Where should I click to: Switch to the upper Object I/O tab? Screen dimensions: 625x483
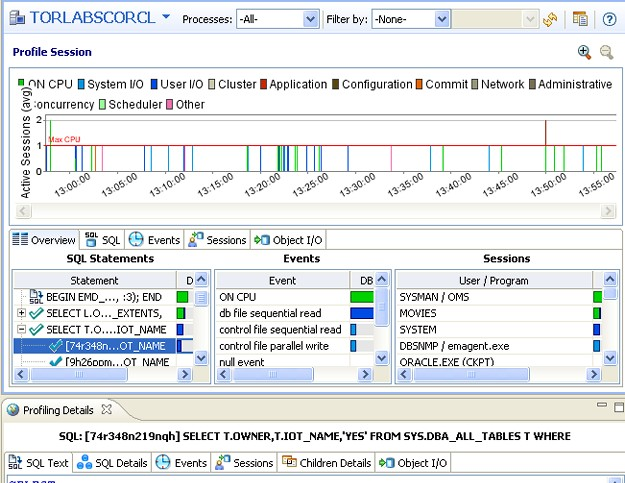coord(288,240)
